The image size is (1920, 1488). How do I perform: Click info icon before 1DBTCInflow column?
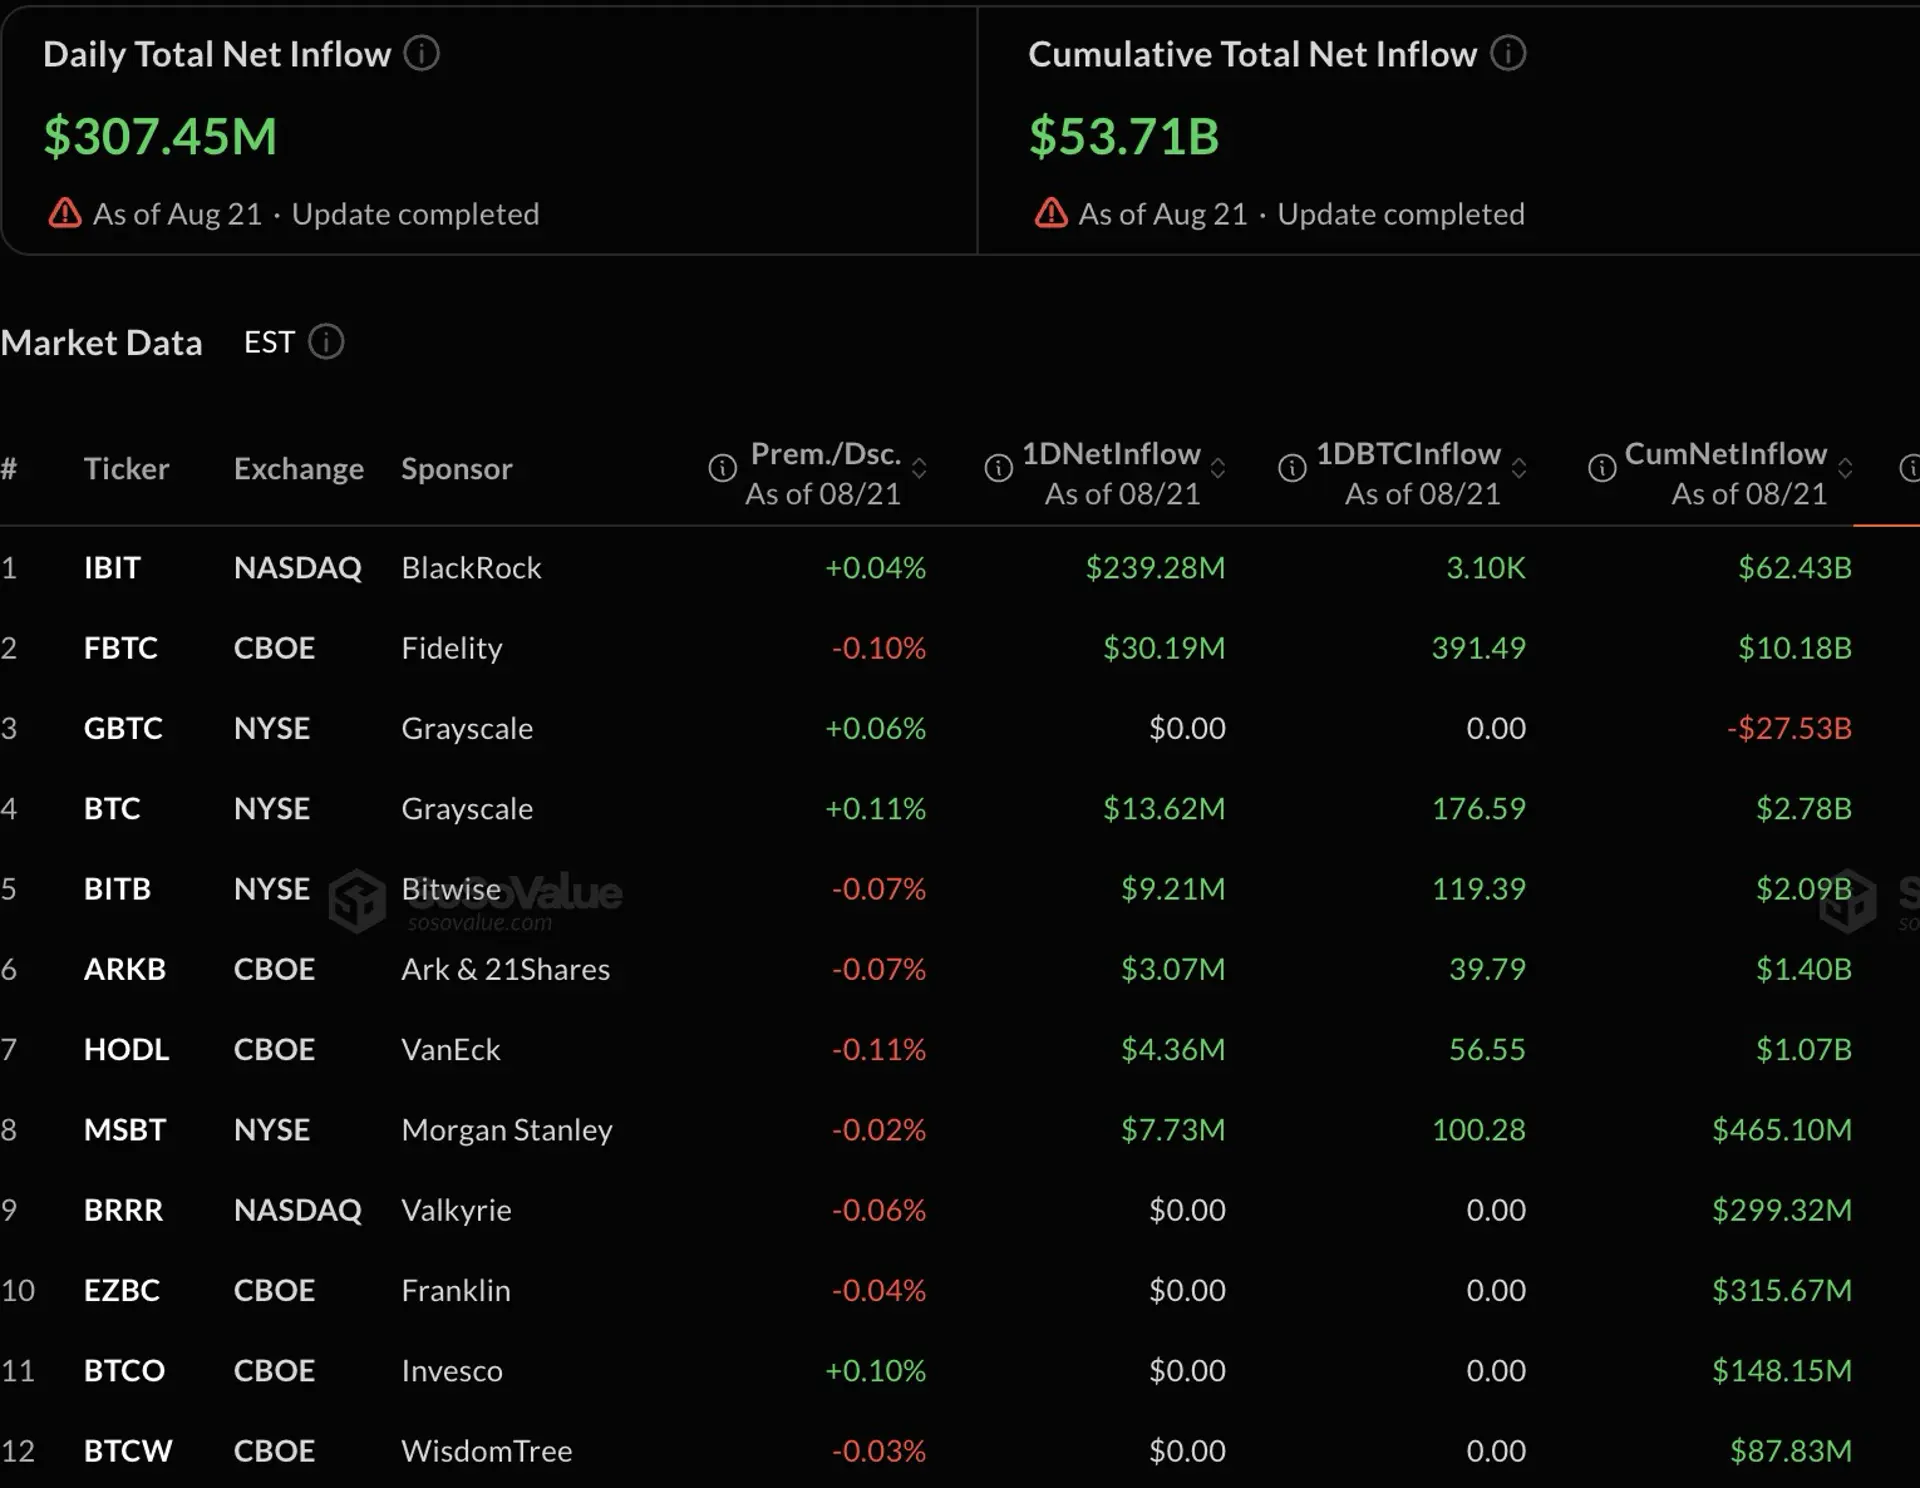pos(1292,468)
